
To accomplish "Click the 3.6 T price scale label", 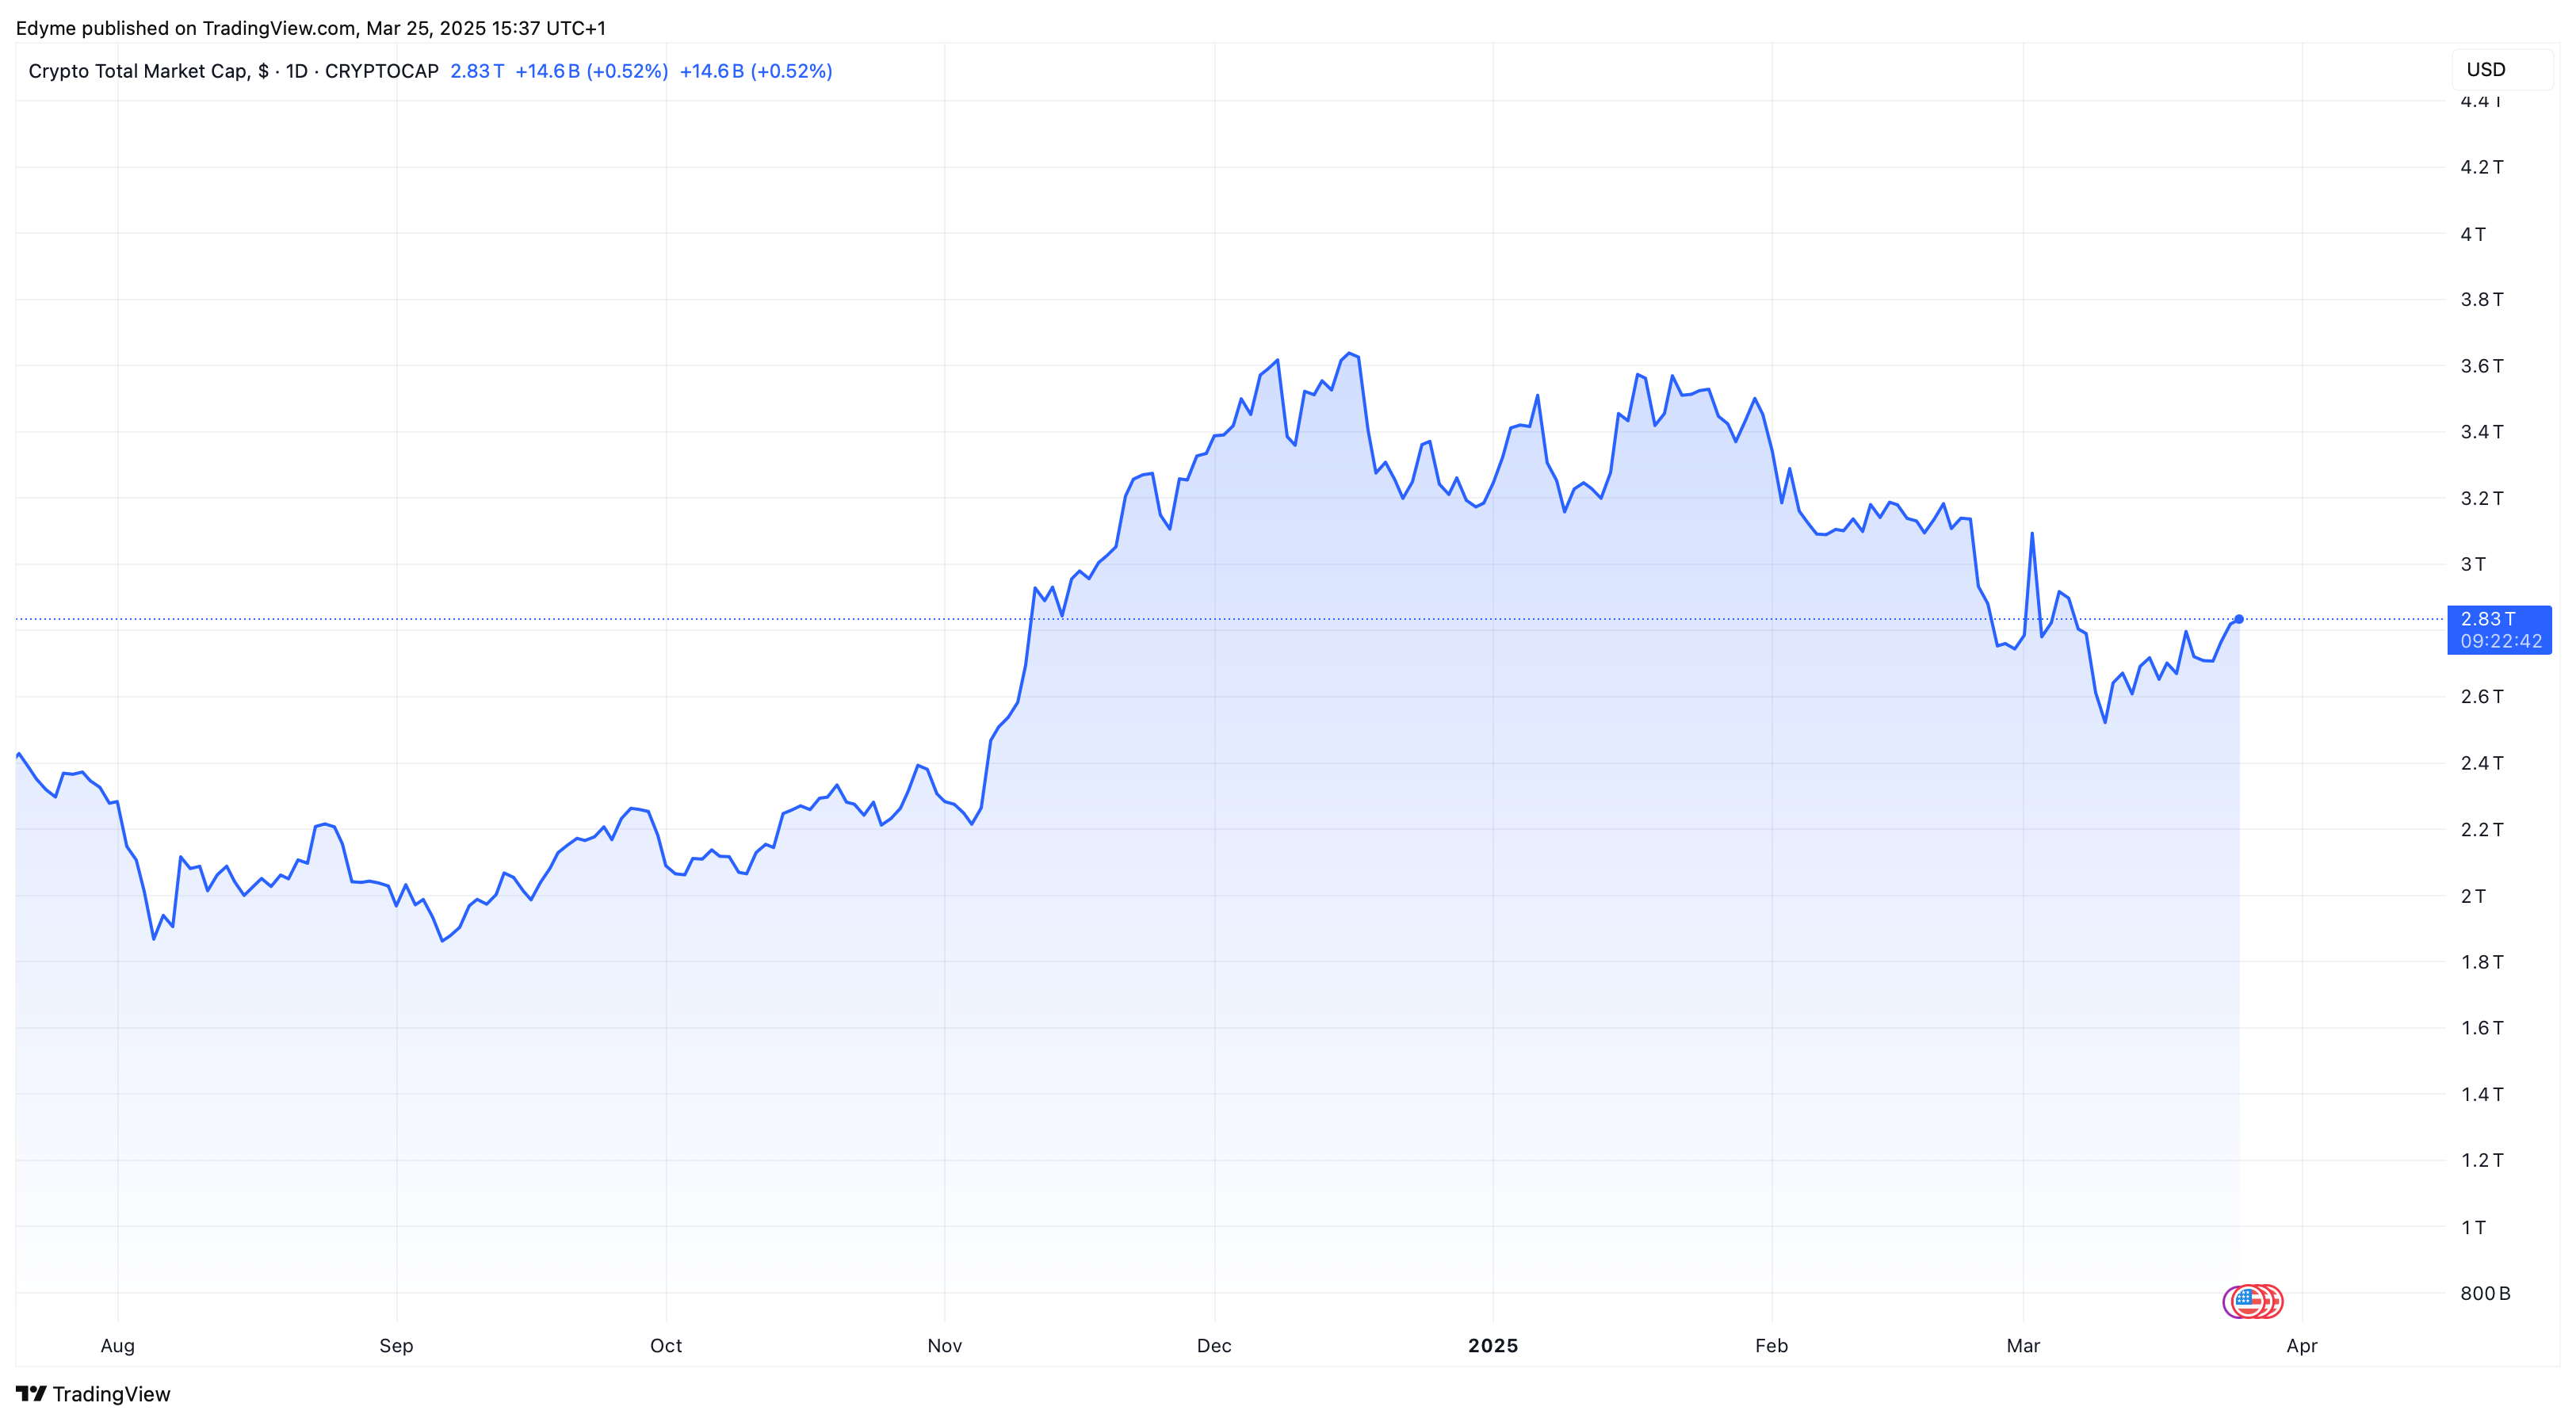I will click(x=2482, y=366).
